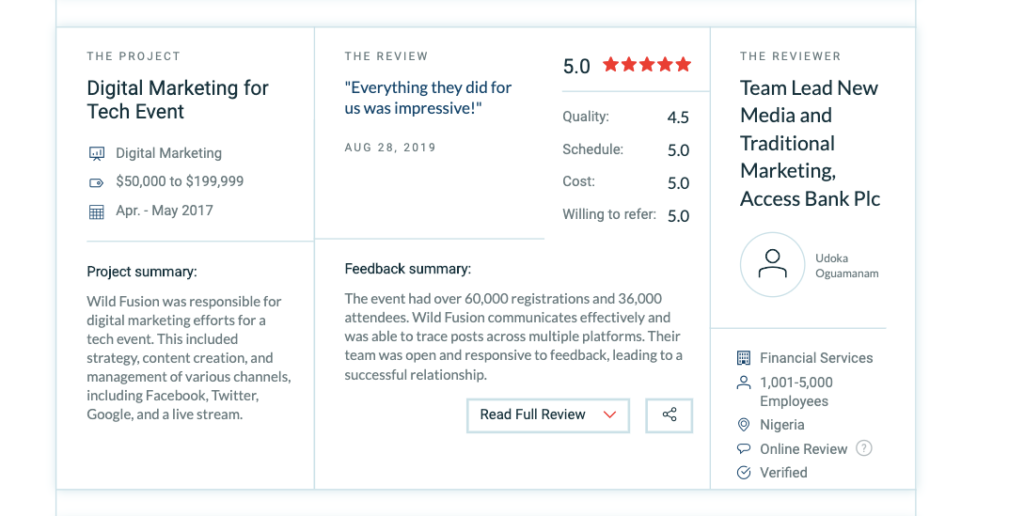Click the five red star rating

click(x=647, y=65)
